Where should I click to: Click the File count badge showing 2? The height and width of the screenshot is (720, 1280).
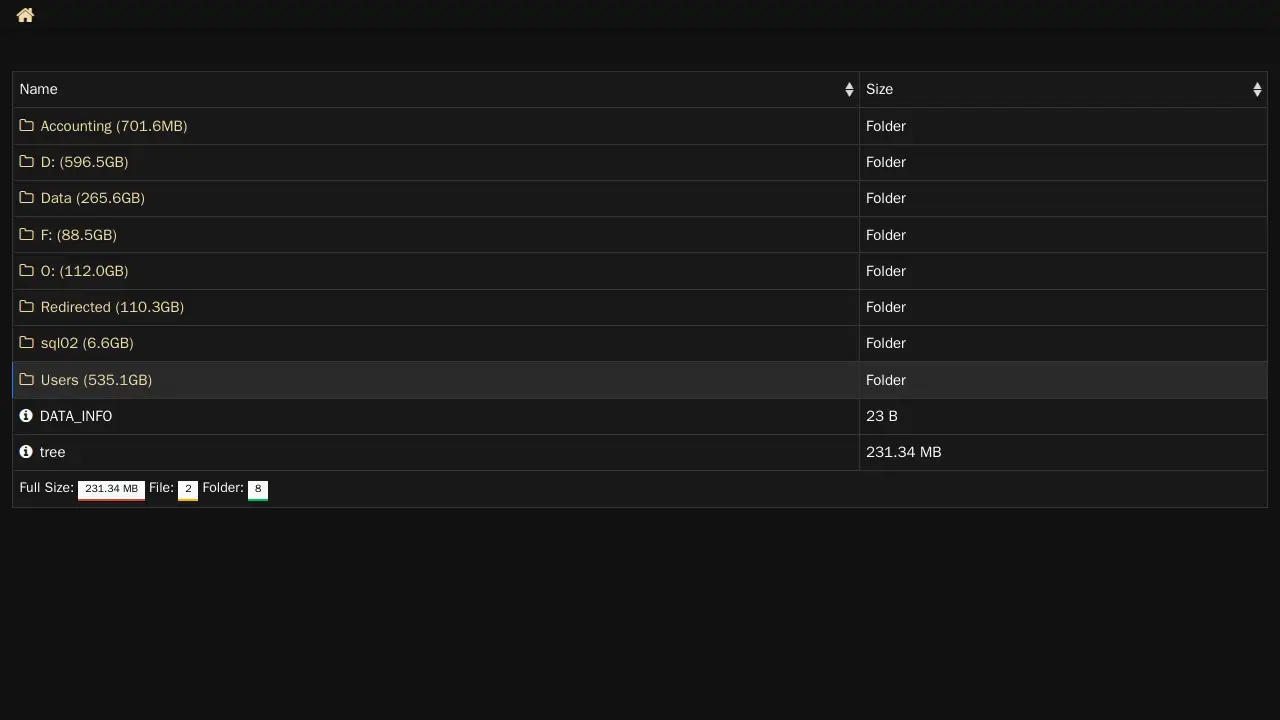pyautogui.click(x=187, y=489)
